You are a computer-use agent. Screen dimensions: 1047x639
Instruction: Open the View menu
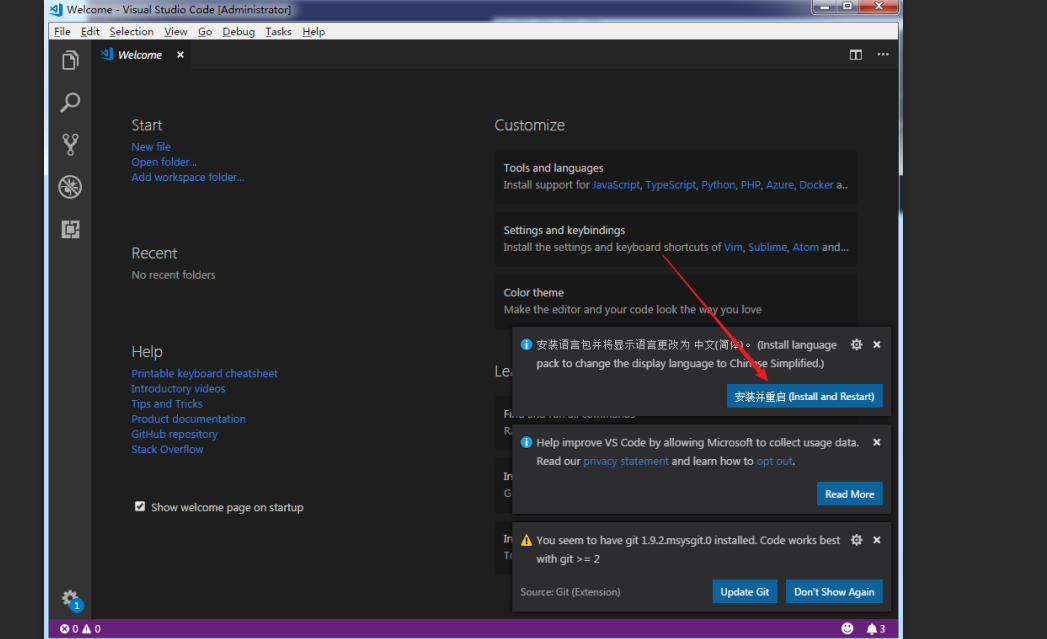coord(176,31)
